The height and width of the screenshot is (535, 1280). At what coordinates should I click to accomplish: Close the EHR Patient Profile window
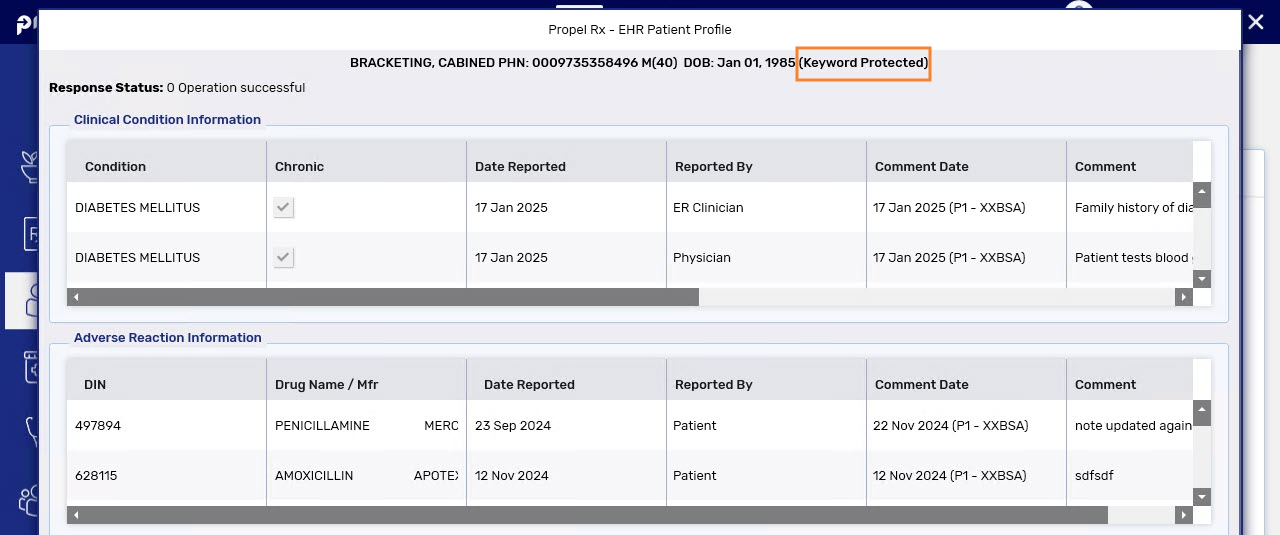[1256, 22]
